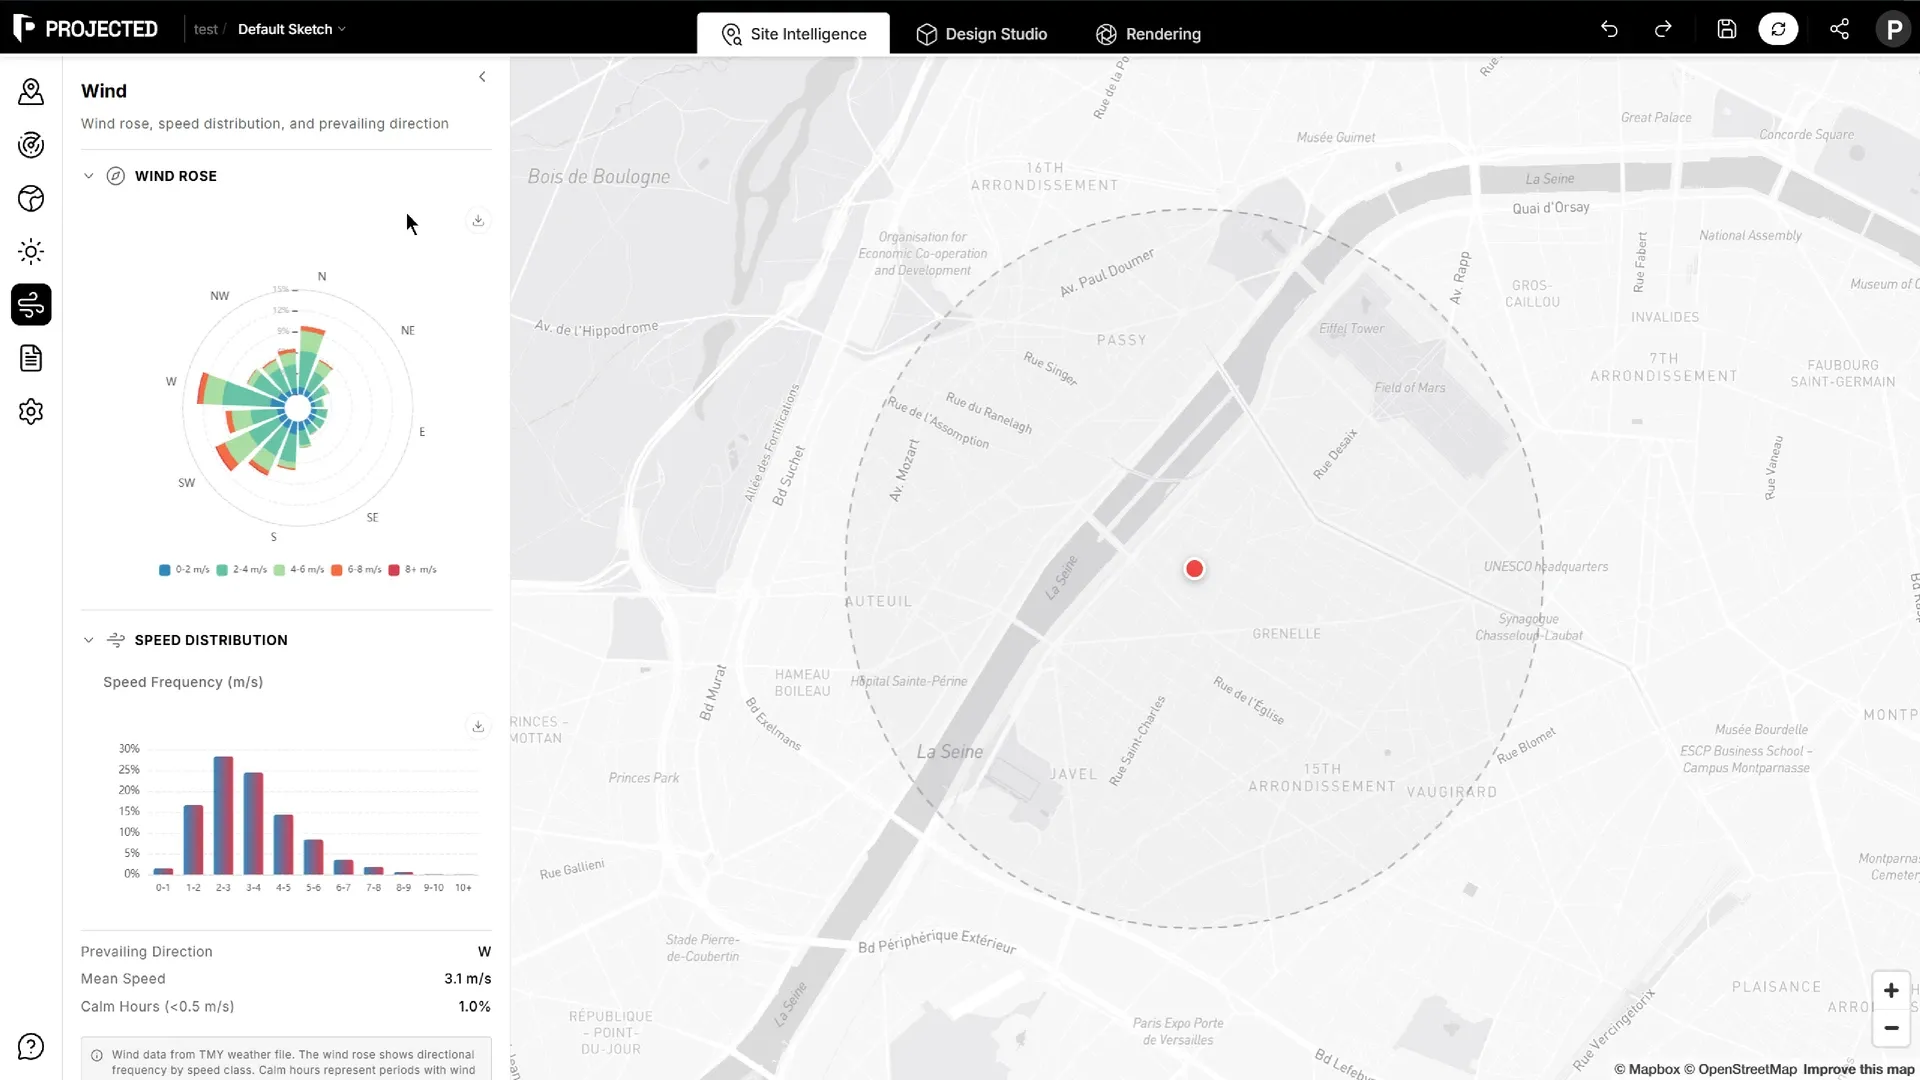
Task: Click the Speed Frequency (m/s) title
Action: pyautogui.click(x=183, y=682)
